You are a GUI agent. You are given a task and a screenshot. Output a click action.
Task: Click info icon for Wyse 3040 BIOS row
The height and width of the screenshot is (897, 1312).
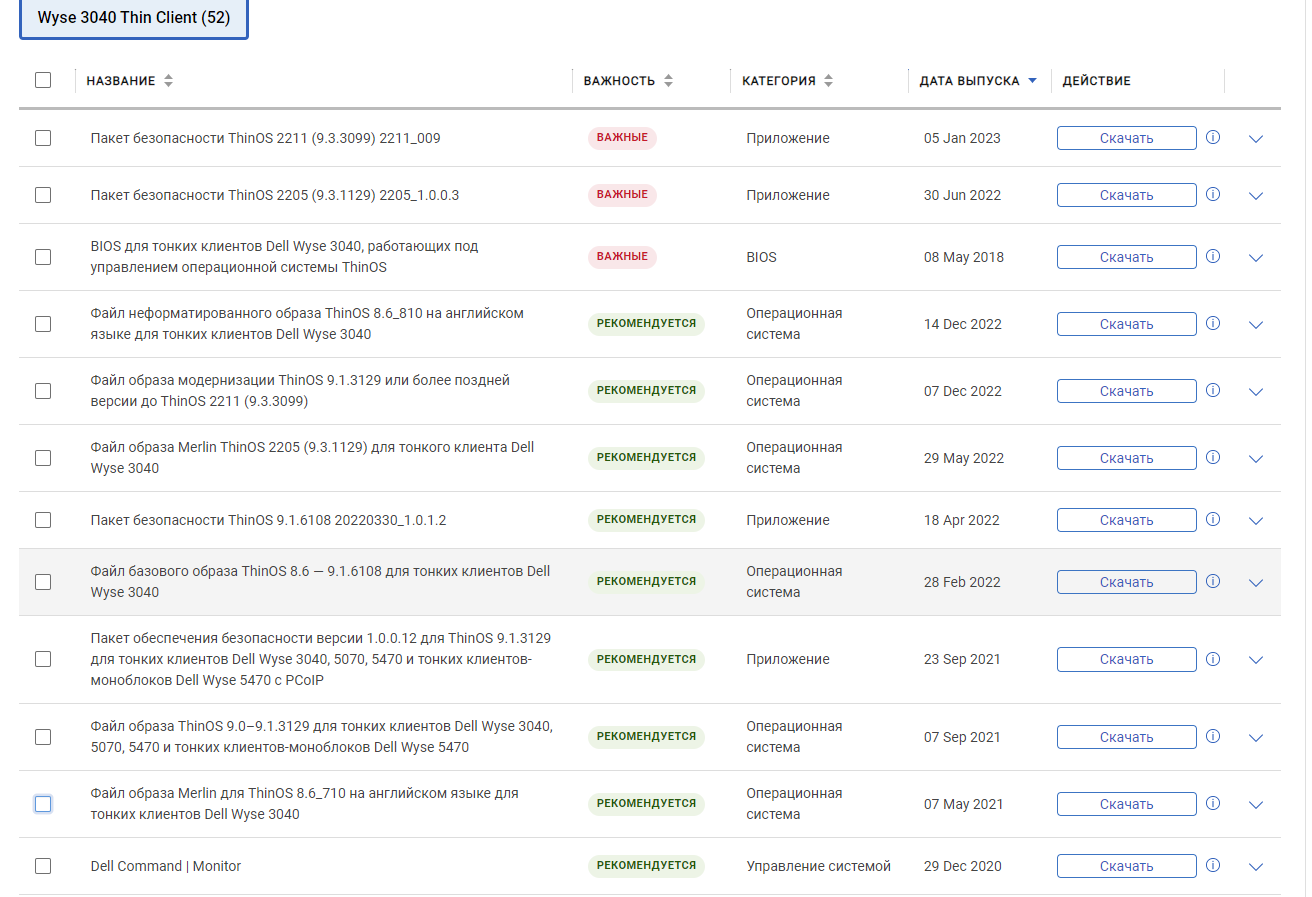coord(1213,257)
